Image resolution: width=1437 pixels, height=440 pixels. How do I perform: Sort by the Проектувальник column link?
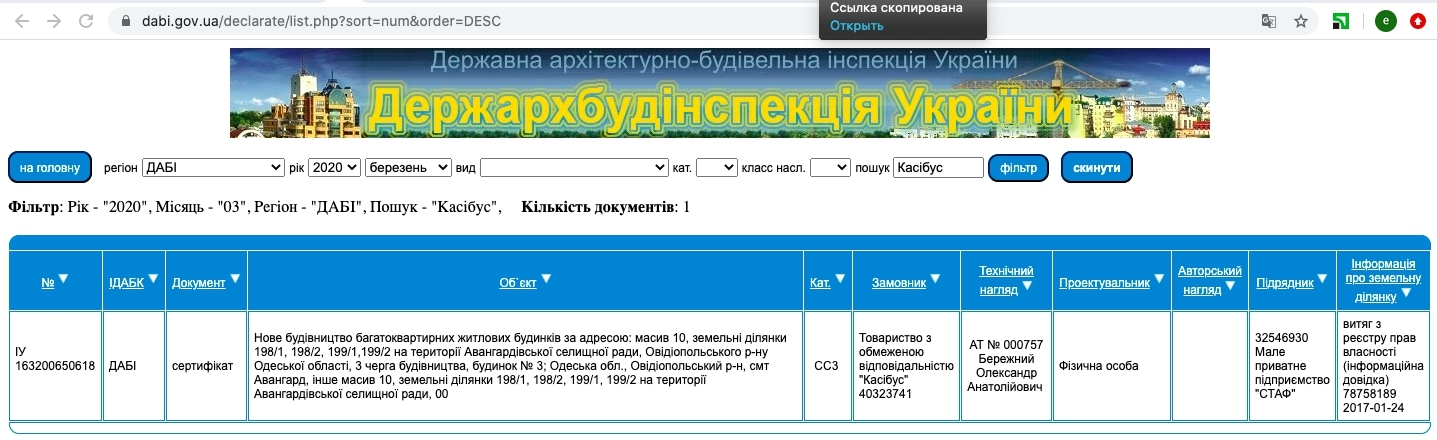pyautogui.click(x=1104, y=283)
